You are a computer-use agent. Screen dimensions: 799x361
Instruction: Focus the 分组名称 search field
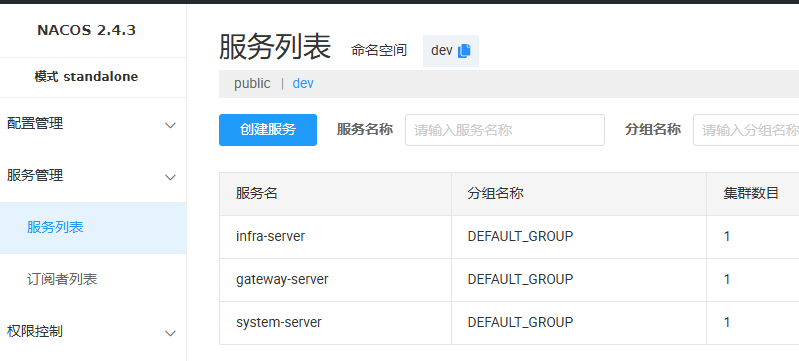(746, 130)
